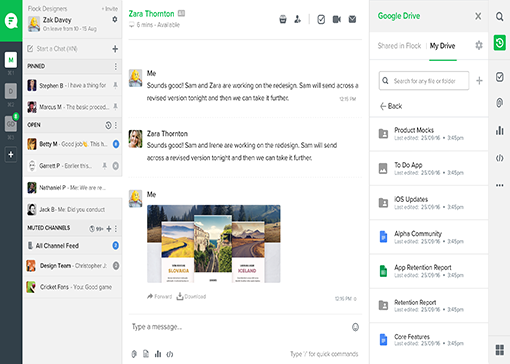
Task: Open the Jack B conversation
Action: click(73, 209)
